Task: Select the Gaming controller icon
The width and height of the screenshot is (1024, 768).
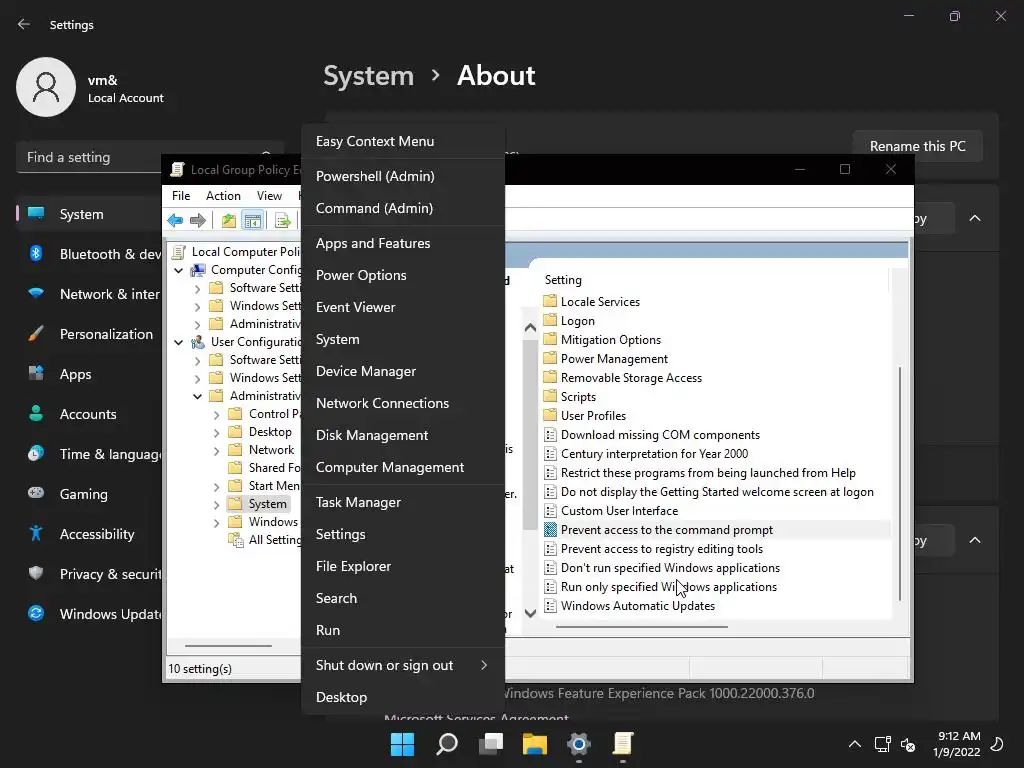Action: pos(37,493)
